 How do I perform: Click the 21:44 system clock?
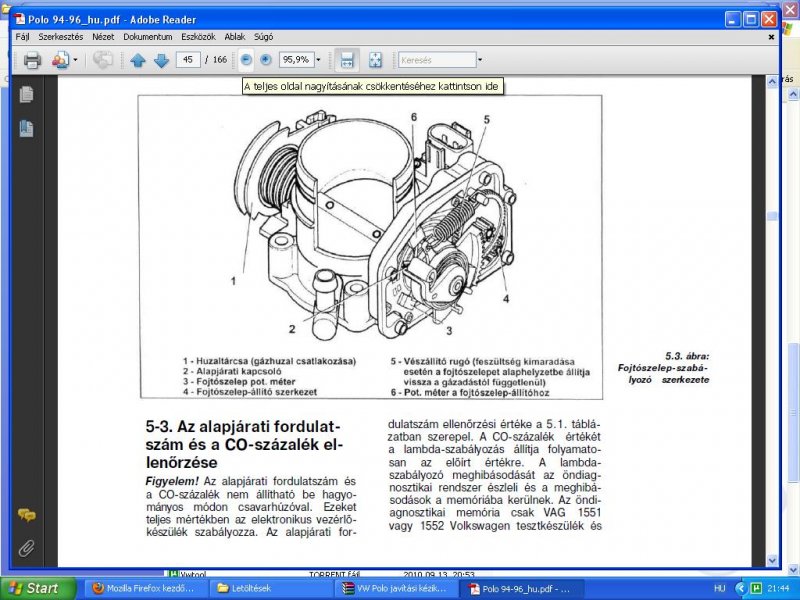pos(778,588)
